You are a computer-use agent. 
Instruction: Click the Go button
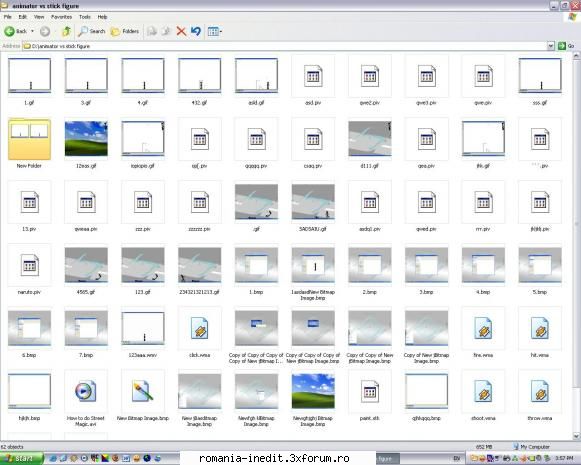[x=566, y=46]
